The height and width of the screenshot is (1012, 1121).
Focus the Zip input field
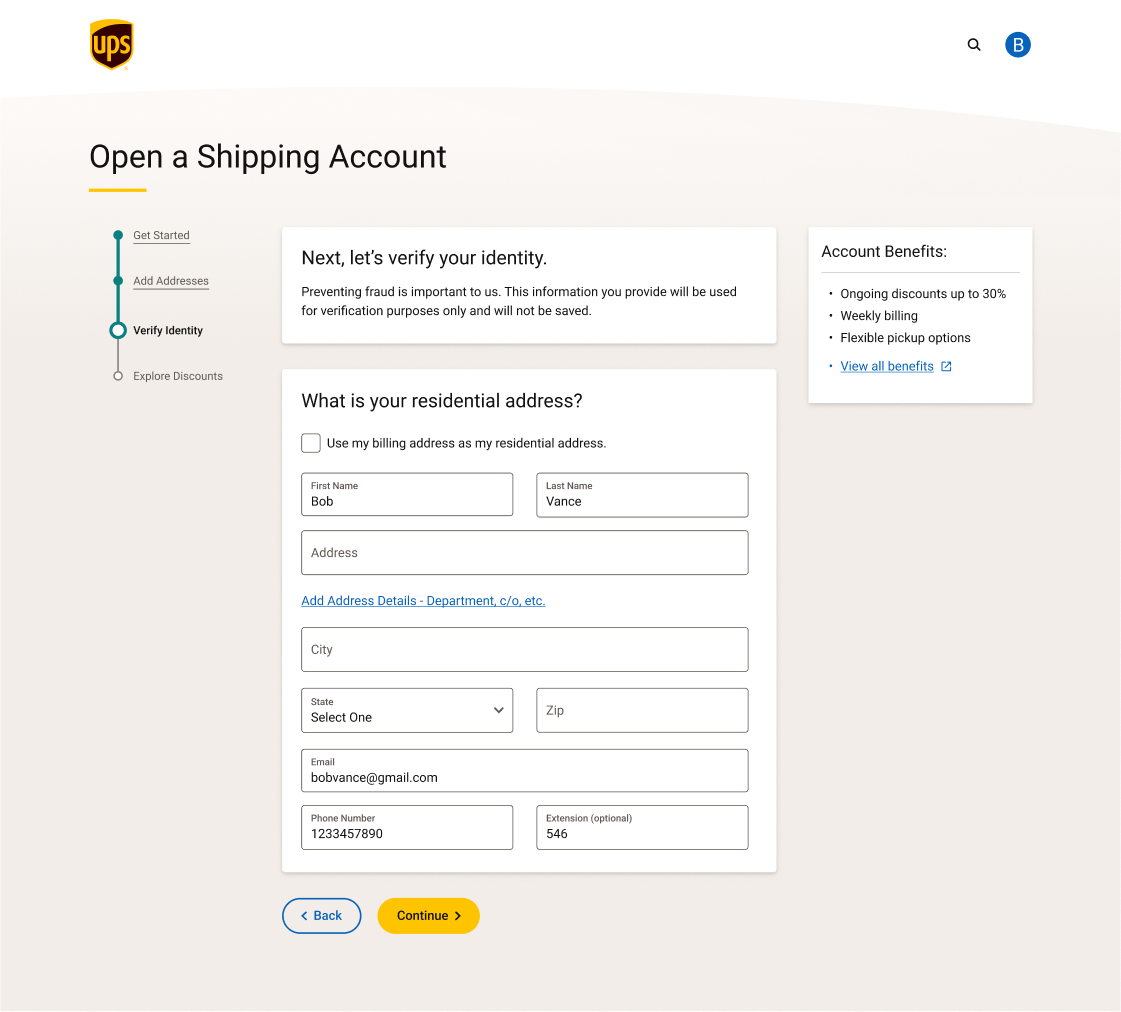click(642, 710)
